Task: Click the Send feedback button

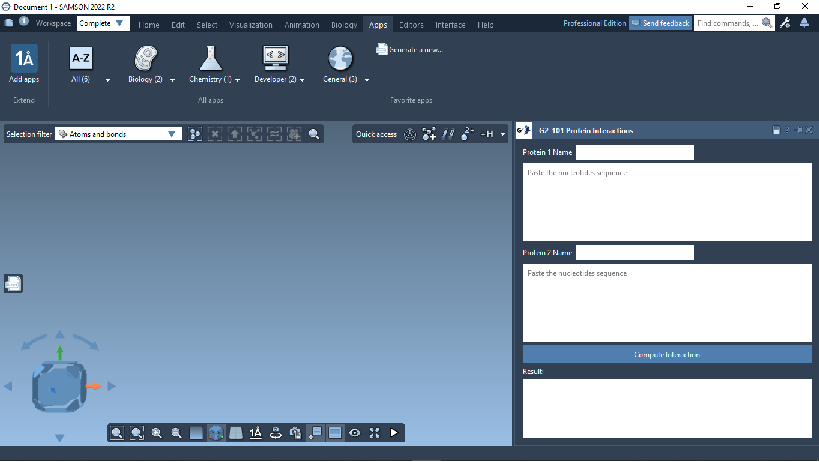Action: click(x=659, y=23)
